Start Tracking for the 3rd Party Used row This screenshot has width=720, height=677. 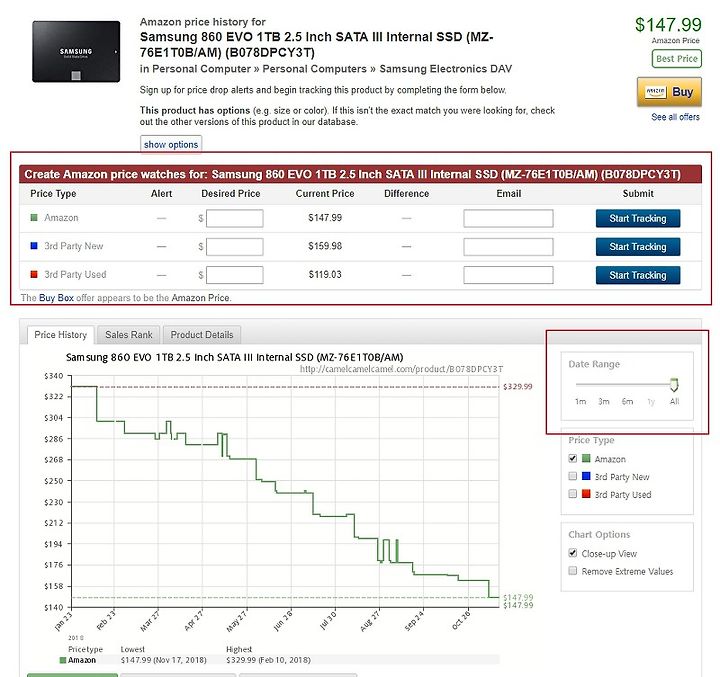click(x=637, y=276)
